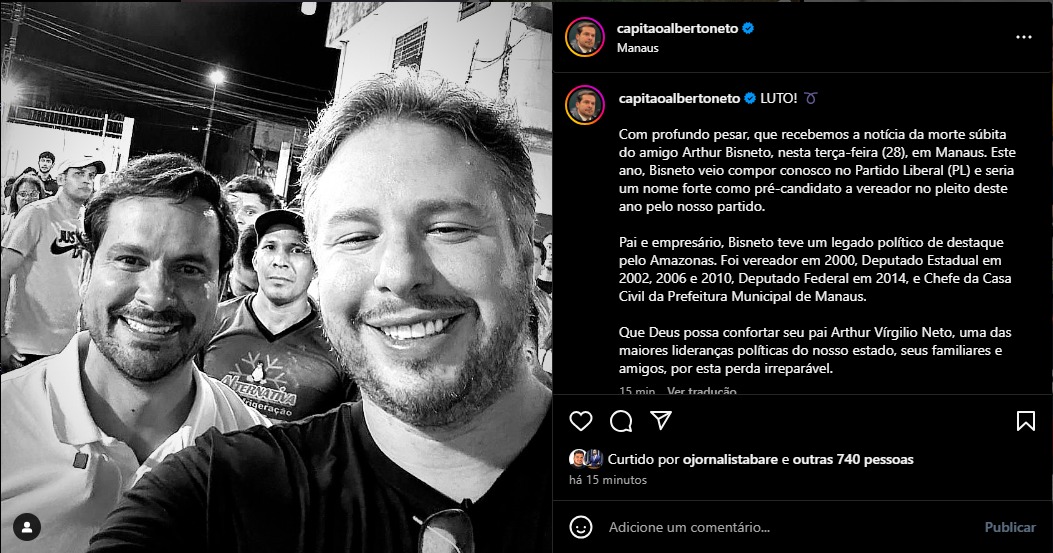This screenshot has height=553, width=1053.
Task: Open emoji picker in the comment box
Action: [x=581, y=527]
